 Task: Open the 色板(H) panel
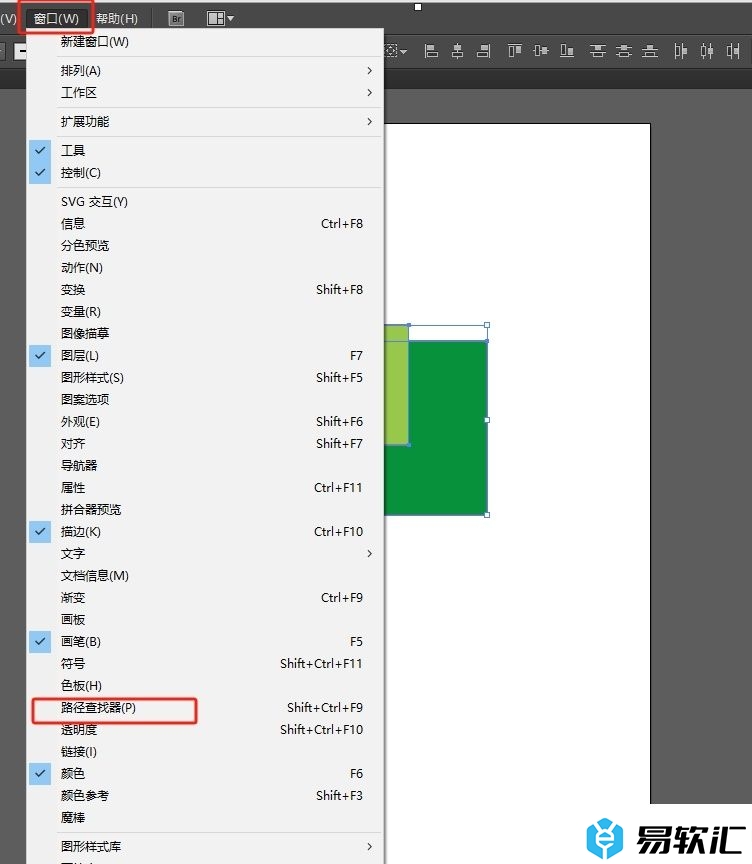pos(205,685)
